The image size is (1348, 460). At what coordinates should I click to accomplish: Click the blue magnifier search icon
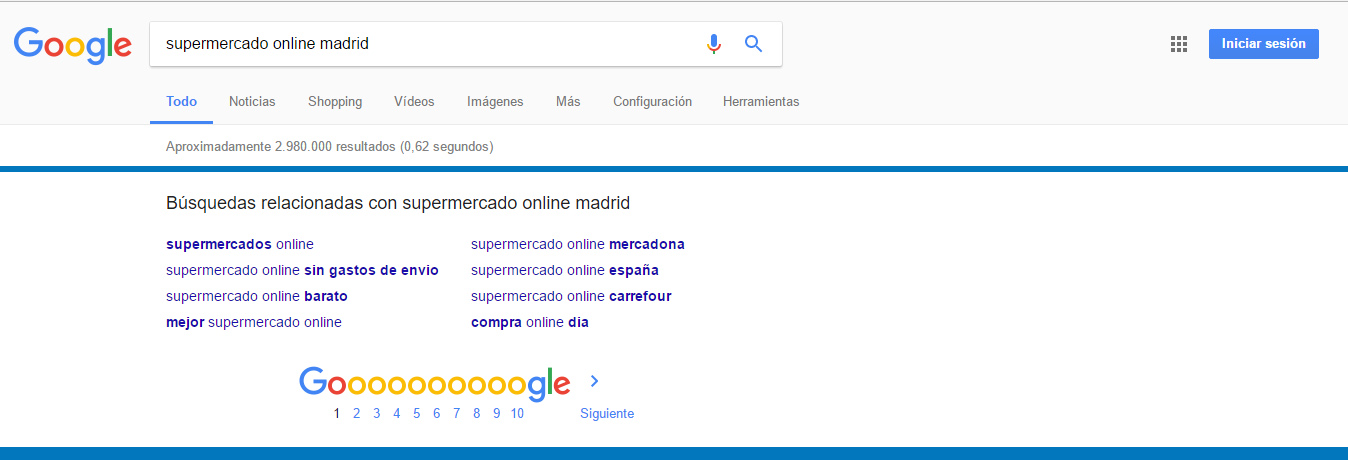click(x=754, y=44)
